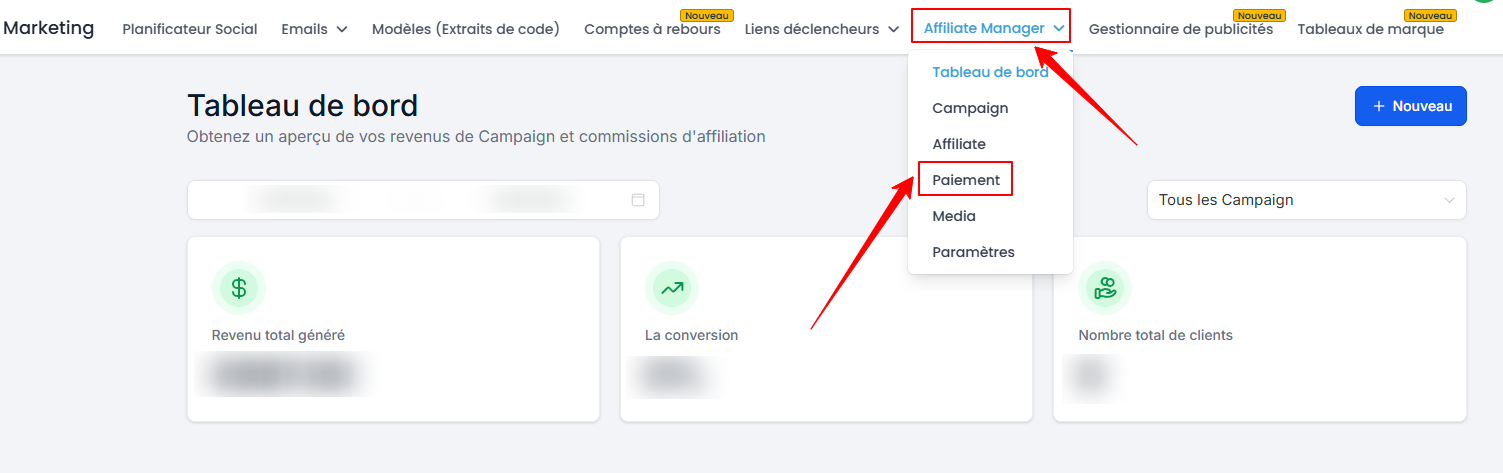Choose Media in the dropdown menu

pyautogui.click(x=954, y=216)
